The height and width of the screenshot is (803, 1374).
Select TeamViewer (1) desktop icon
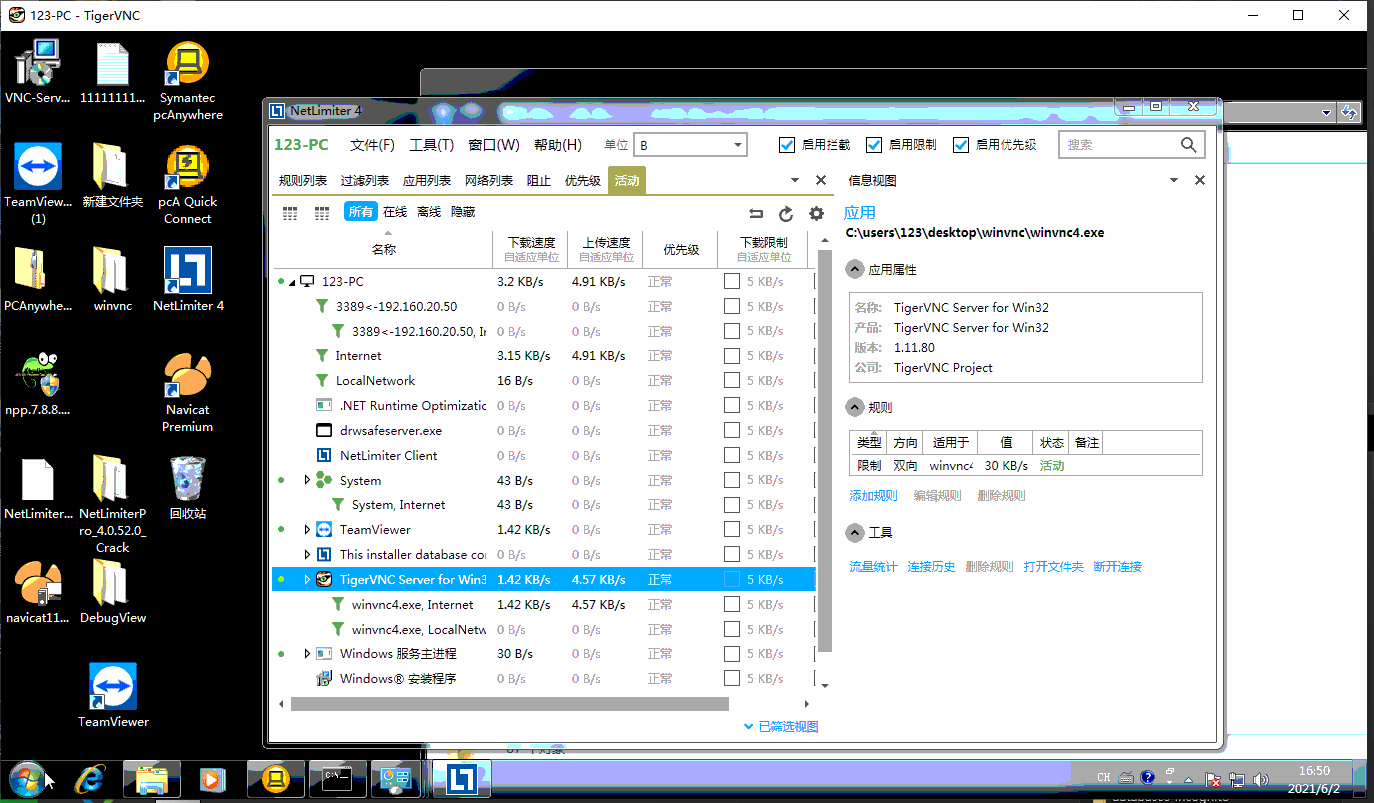(x=38, y=185)
